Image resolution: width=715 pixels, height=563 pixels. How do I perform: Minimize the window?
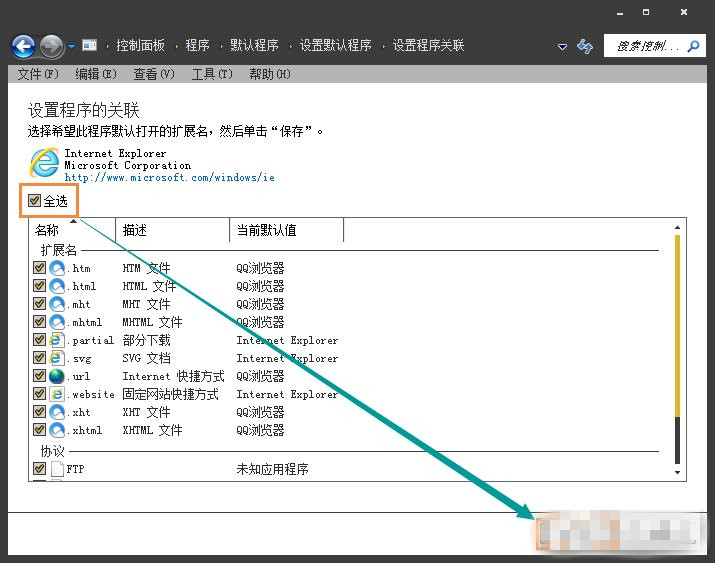(x=620, y=13)
